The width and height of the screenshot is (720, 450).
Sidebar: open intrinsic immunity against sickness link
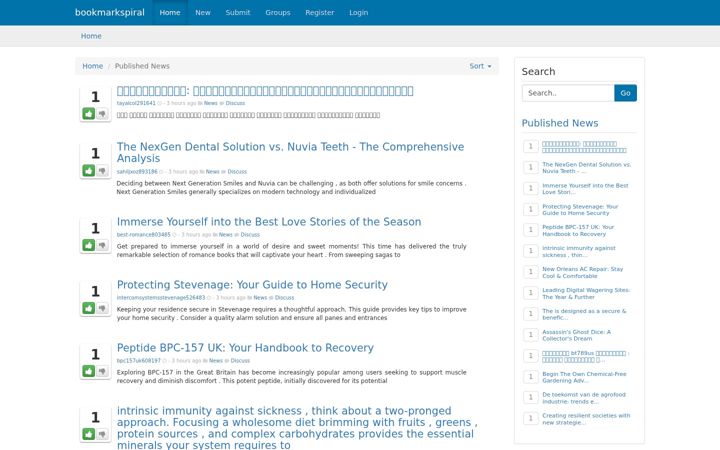coord(579,252)
